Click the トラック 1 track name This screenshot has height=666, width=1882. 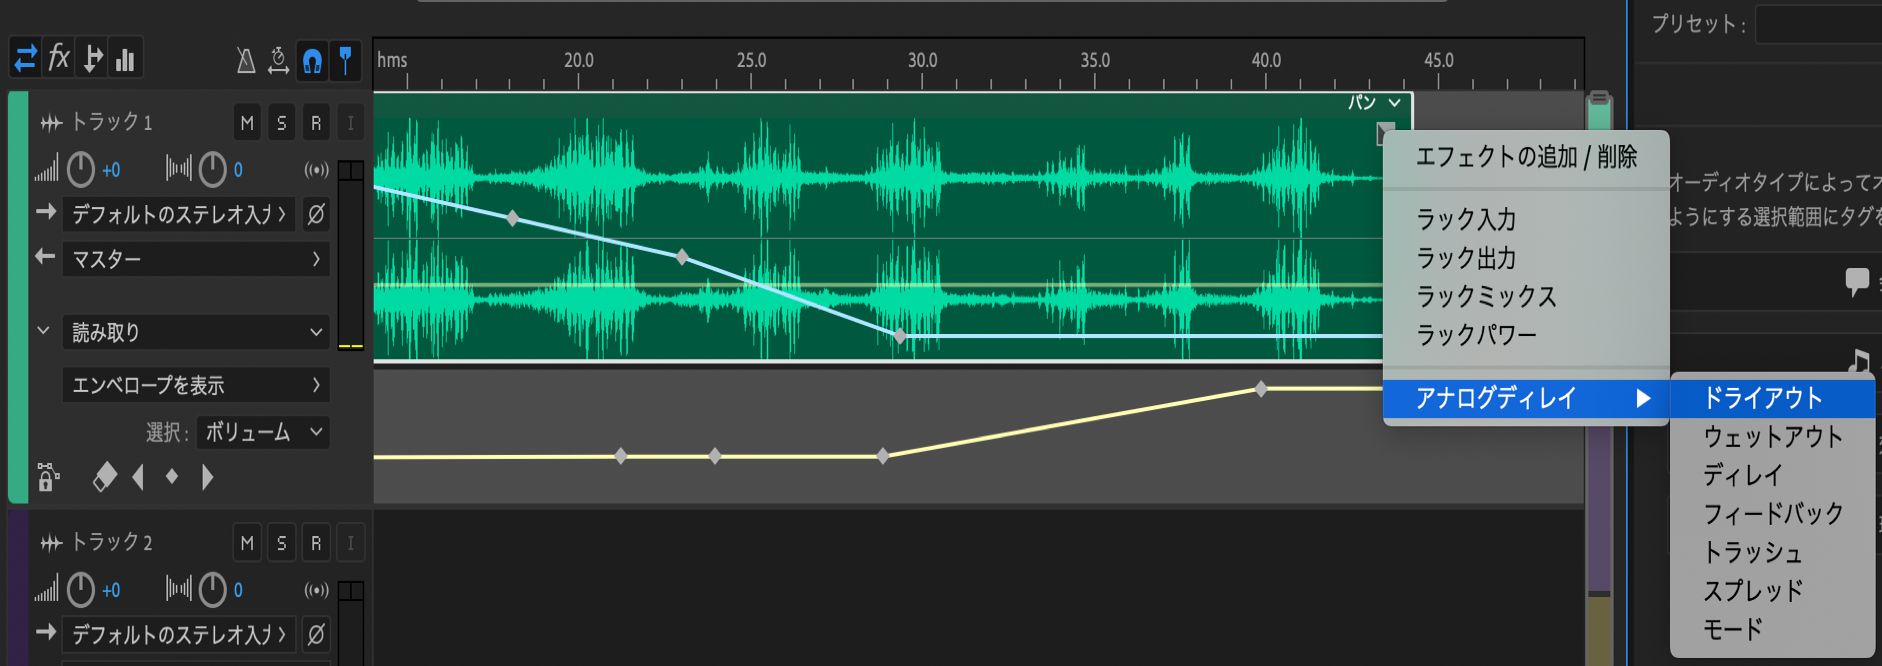pos(111,122)
